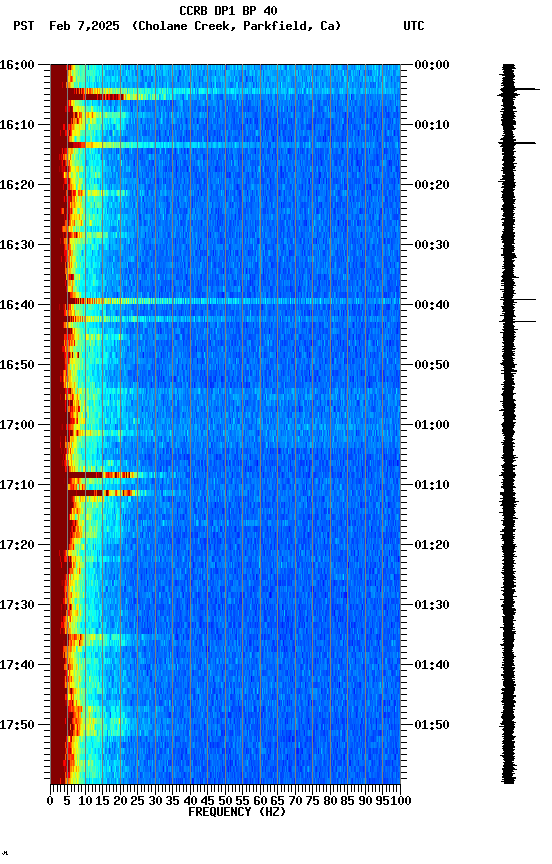This screenshot has width=552, height=864.
Task: Click the 55 Hz frequency axis label
Action: pos(243,801)
